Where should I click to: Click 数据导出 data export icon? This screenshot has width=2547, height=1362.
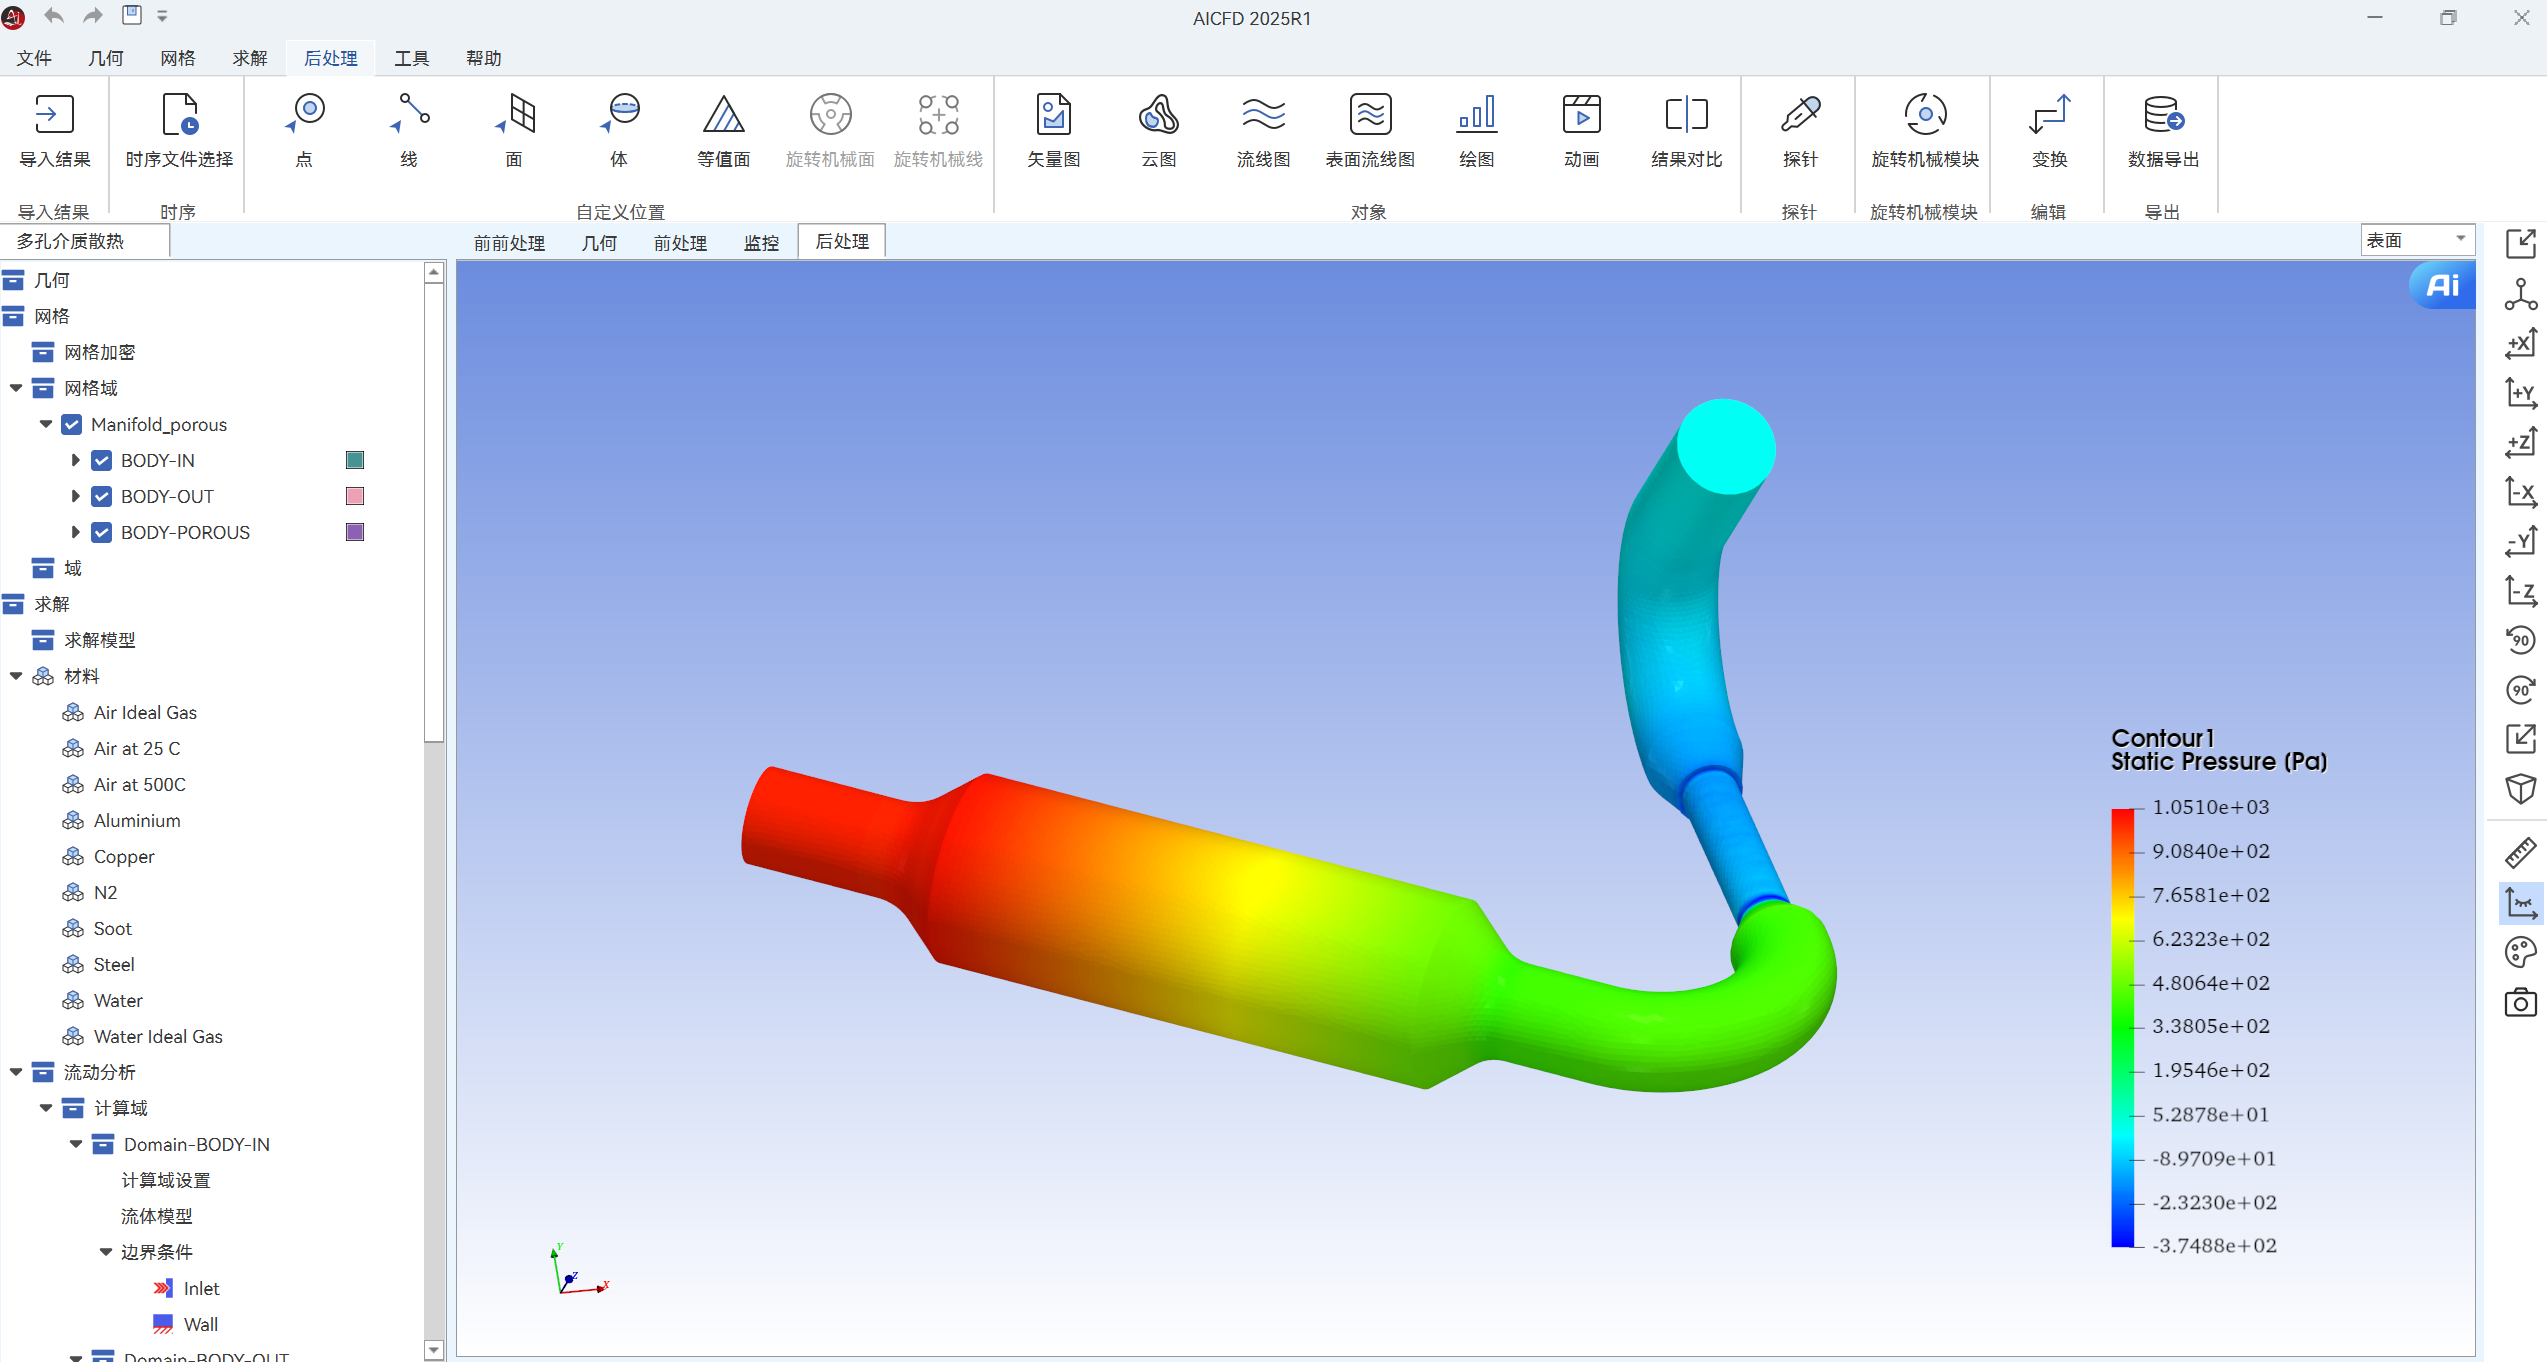coord(2163,131)
